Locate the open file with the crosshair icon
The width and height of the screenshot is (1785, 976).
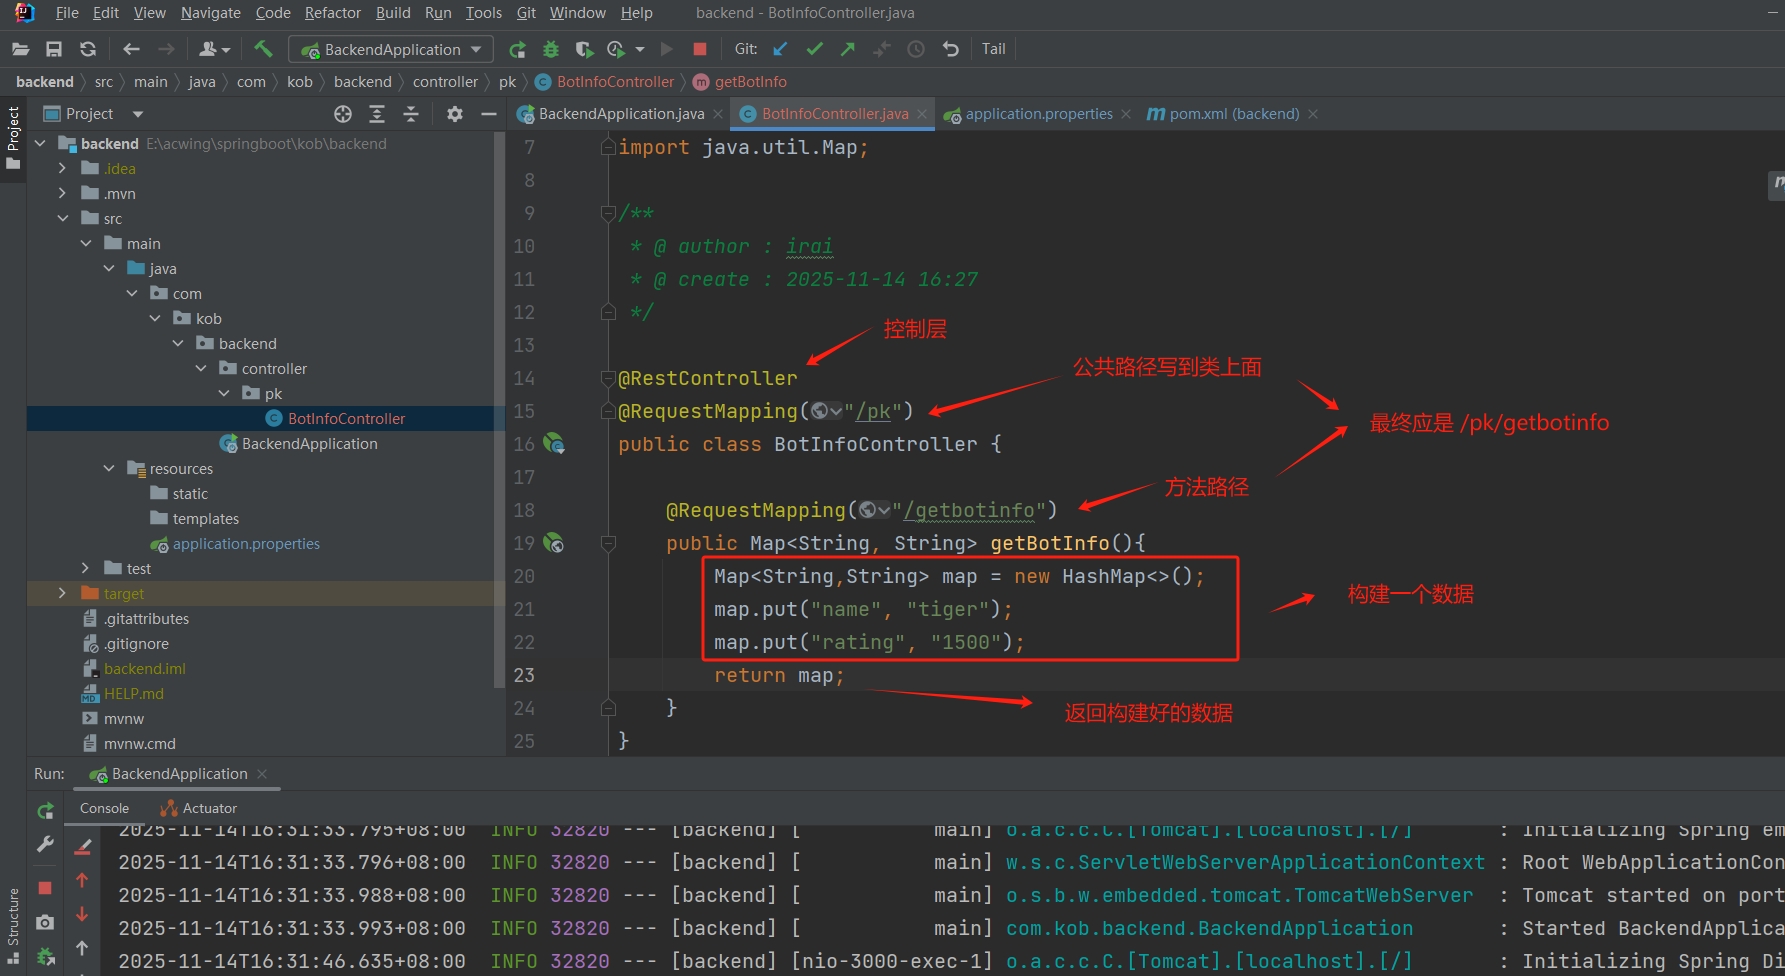(x=343, y=114)
